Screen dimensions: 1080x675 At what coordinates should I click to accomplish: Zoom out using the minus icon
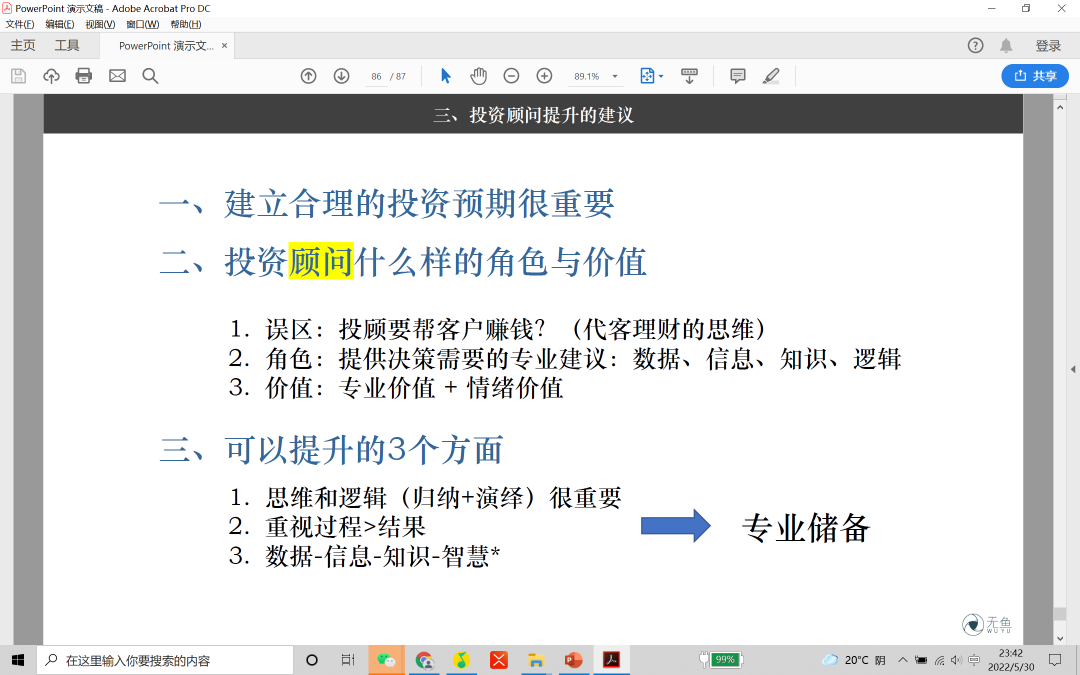tap(510, 75)
